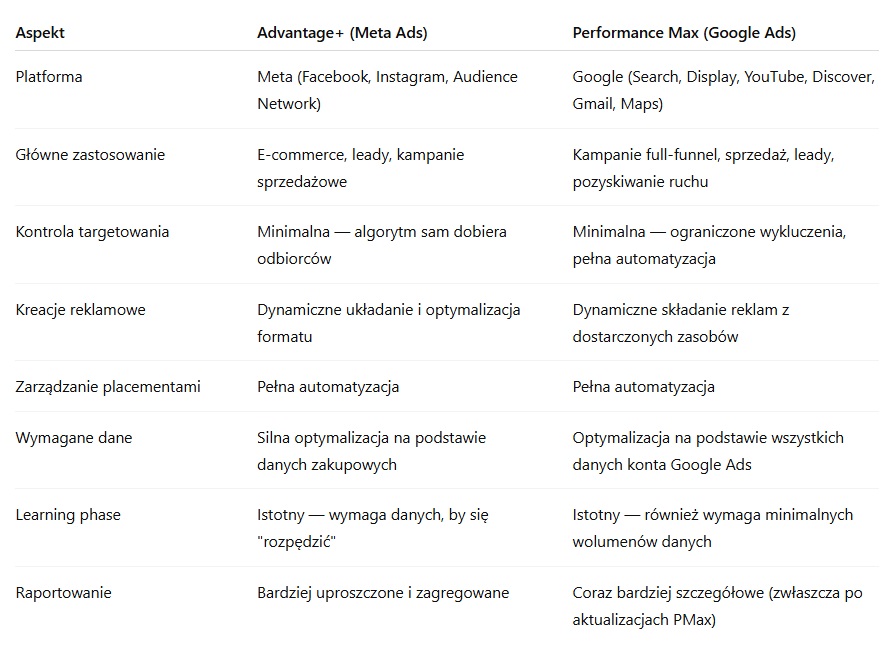Click "Pełna automatyzacja" in the Performance Max column

coord(643,387)
